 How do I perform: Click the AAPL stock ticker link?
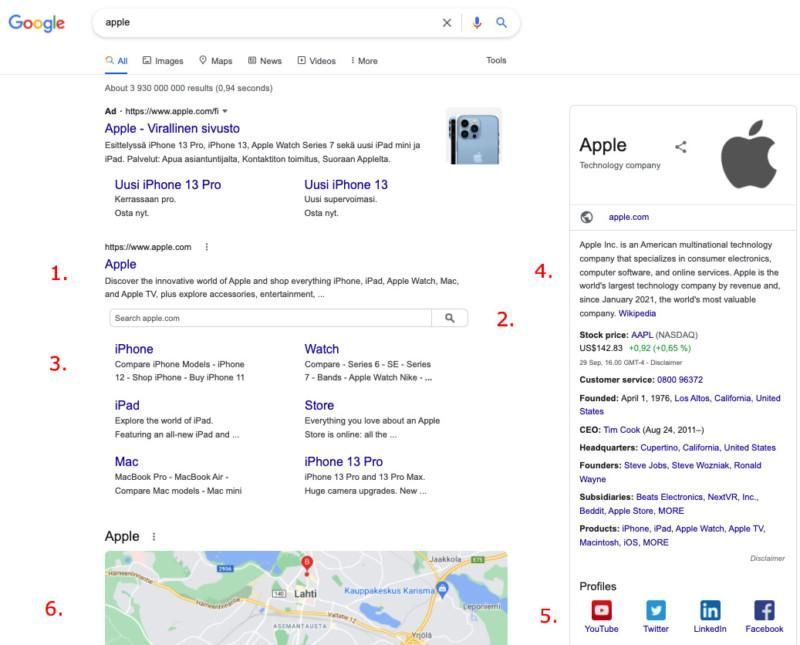(x=642, y=335)
